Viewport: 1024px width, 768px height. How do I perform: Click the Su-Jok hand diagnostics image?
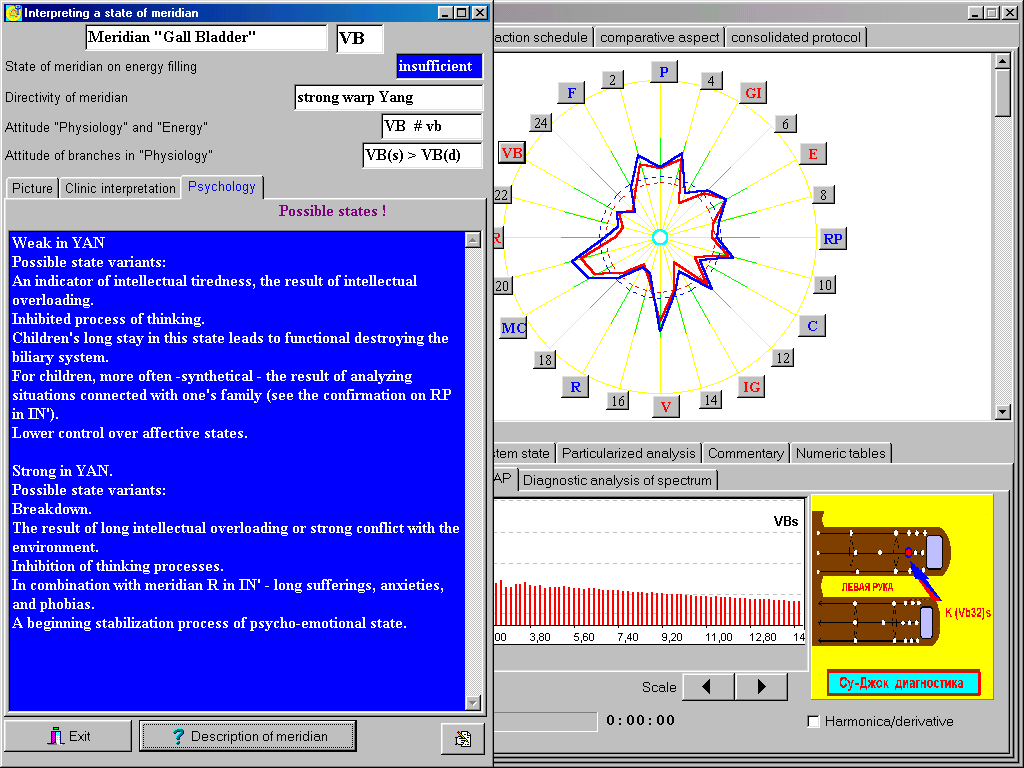click(902, 596)
